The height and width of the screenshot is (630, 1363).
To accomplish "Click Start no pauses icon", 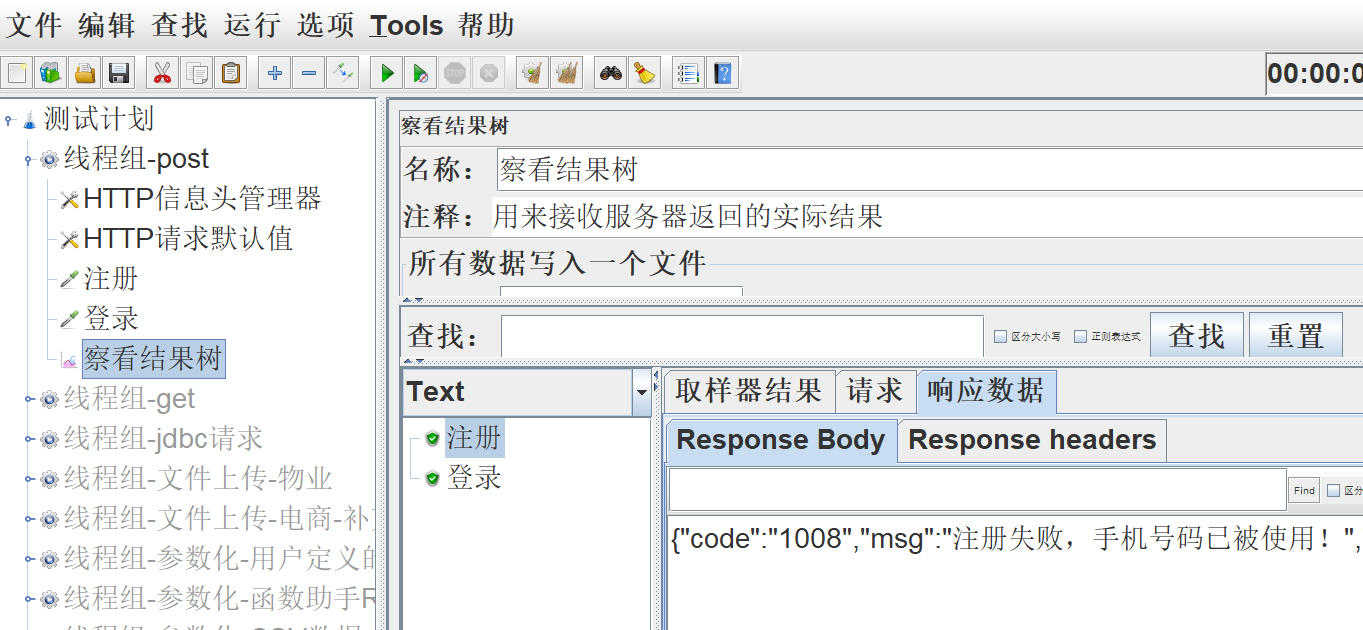I will pyautogui.click(x=421, y=73).
